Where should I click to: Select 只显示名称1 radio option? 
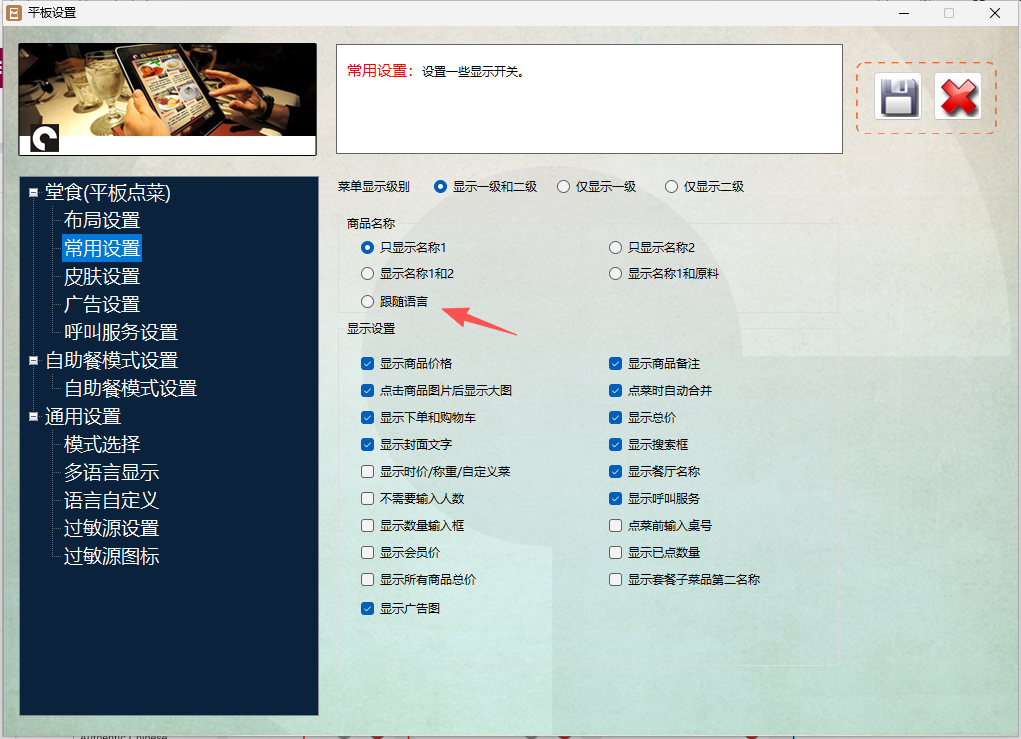tap(367, 247)
